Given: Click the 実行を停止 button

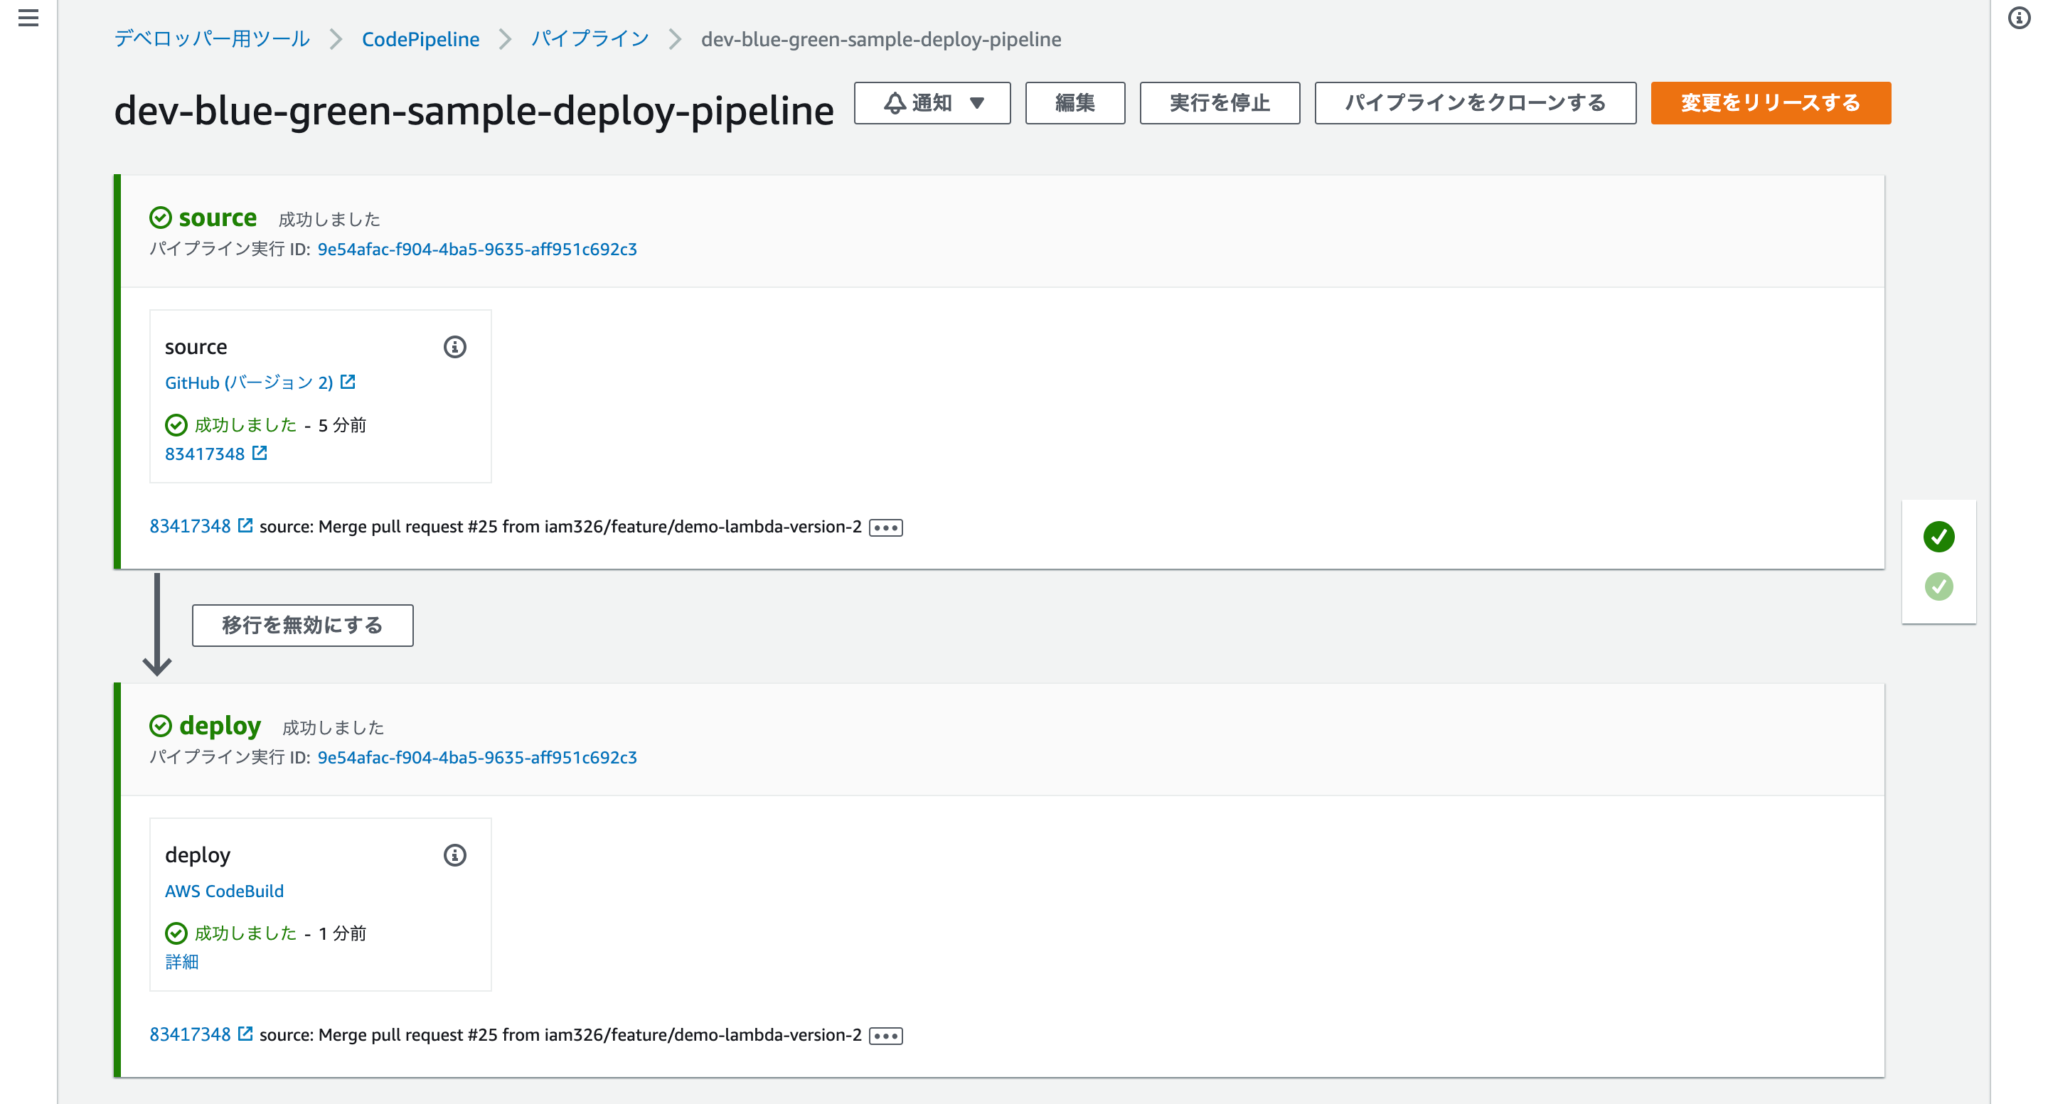Looking at the screenshot, I should click(1219, 102).
